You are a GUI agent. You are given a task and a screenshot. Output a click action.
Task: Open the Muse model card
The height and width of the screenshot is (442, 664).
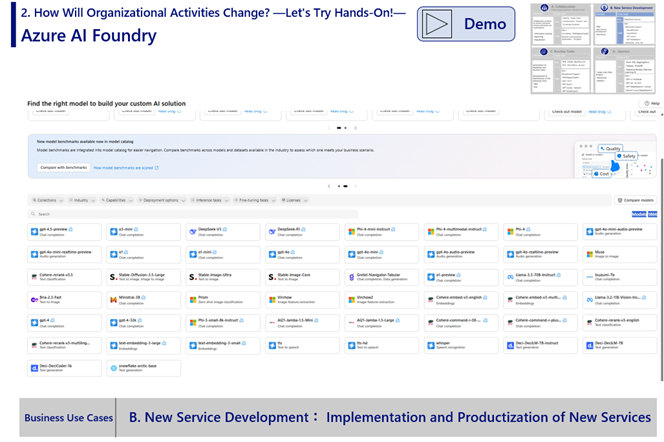click(x=620, y=254)
